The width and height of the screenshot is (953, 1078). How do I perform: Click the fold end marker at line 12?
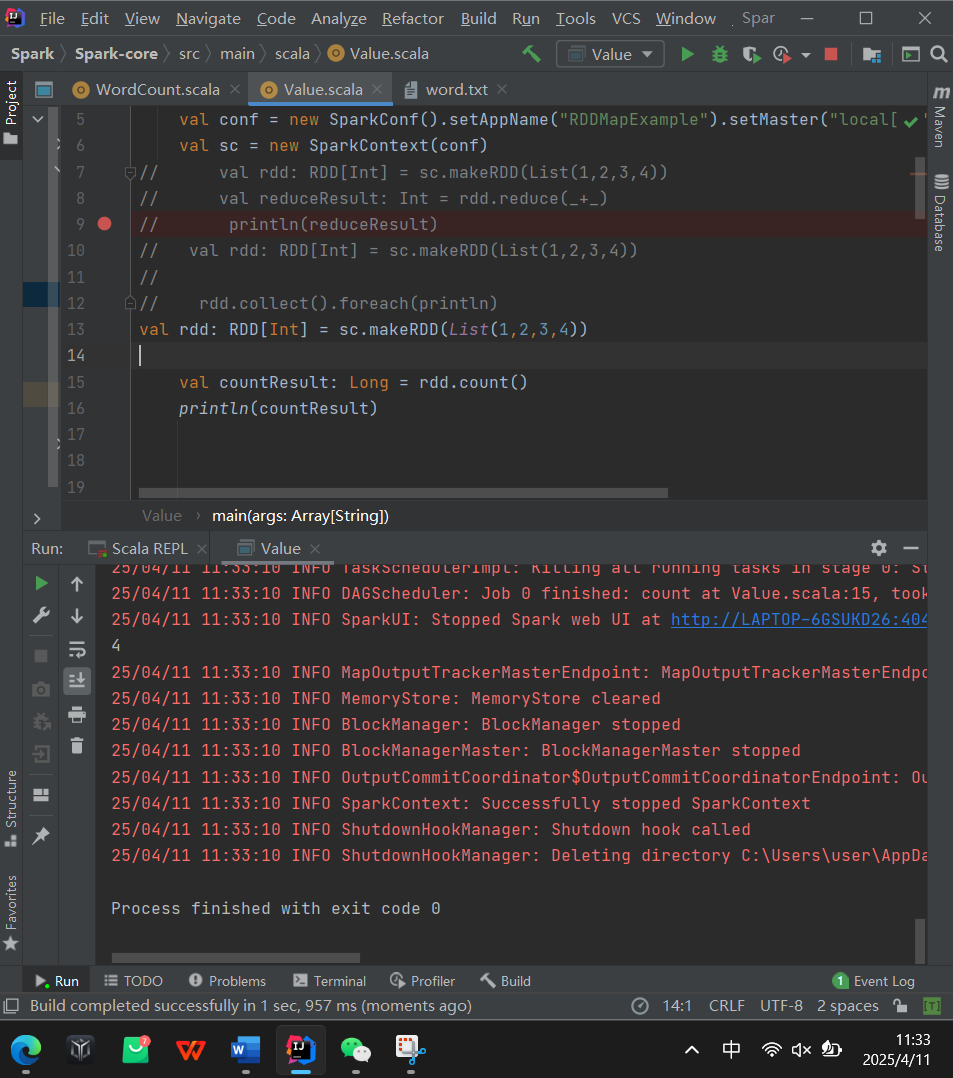pos(130,303)
